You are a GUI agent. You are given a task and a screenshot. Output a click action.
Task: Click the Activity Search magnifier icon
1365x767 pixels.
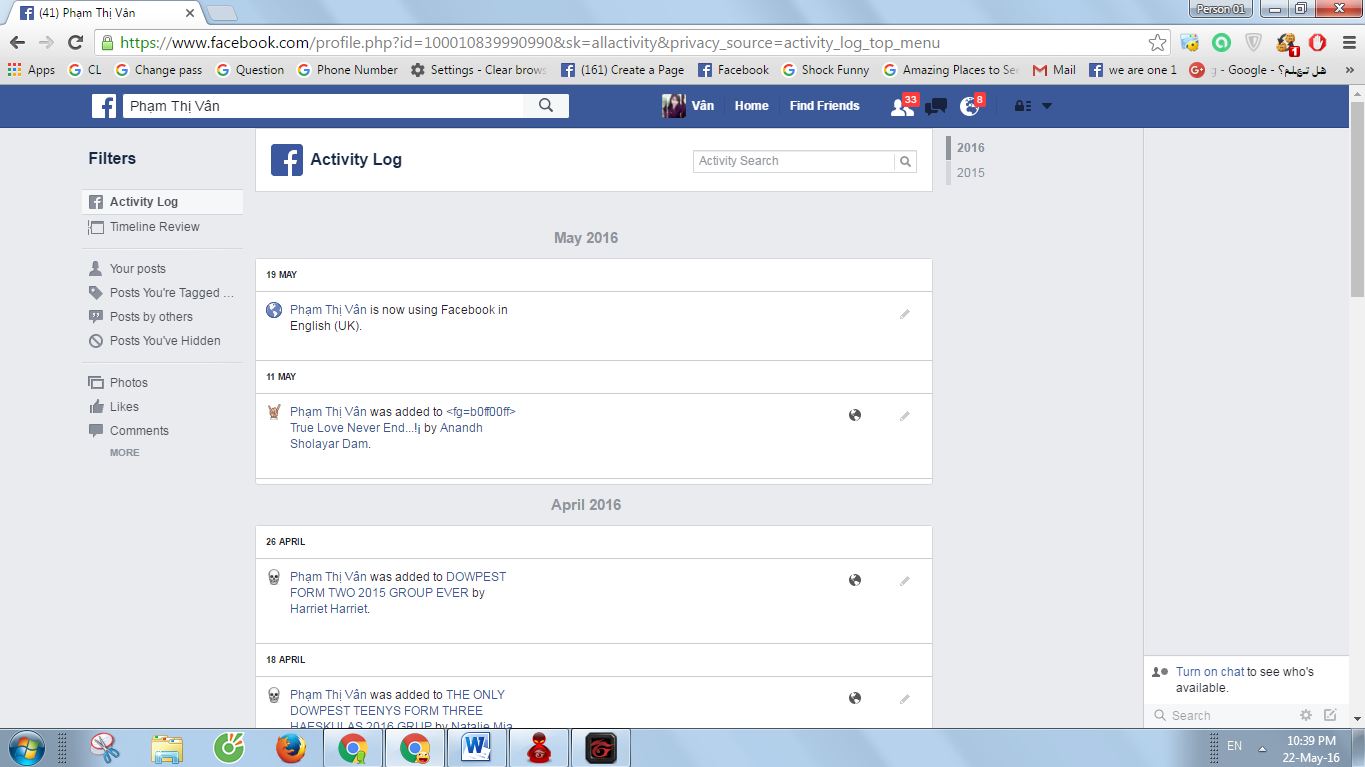click(904, 161)
